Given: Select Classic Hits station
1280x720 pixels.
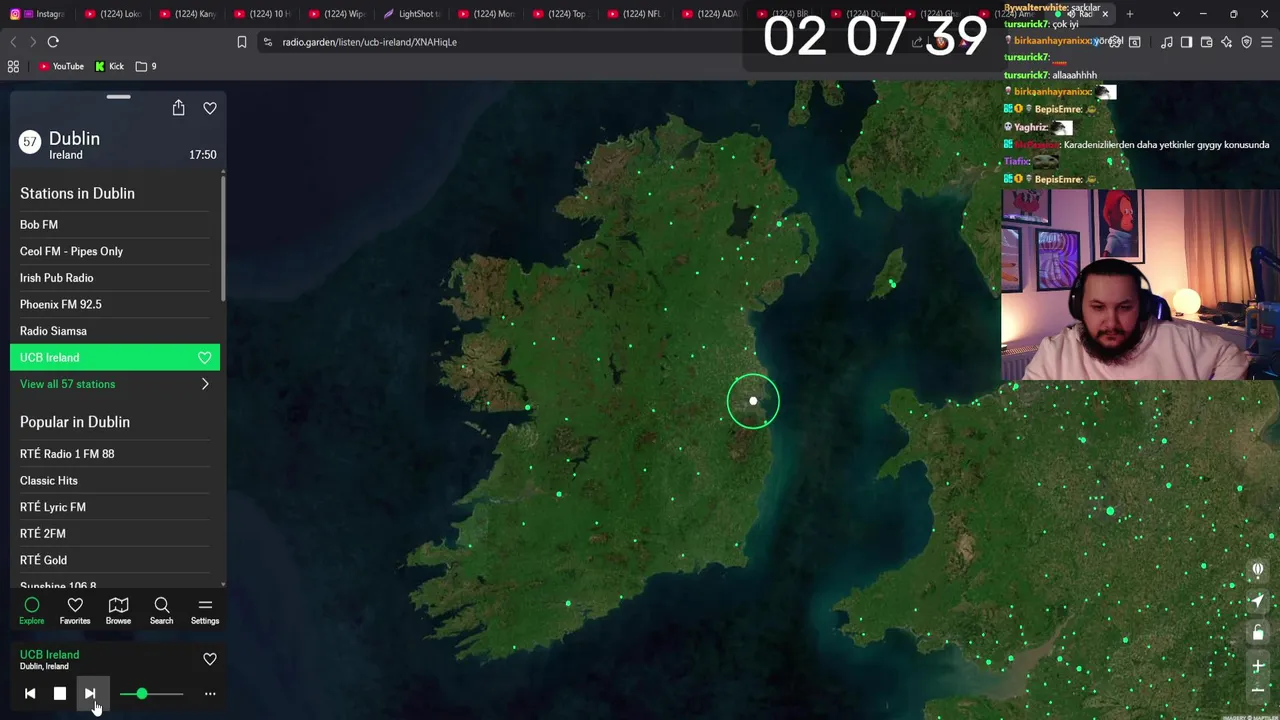Looking at the screenshot, I should click(x=115, y=480).
